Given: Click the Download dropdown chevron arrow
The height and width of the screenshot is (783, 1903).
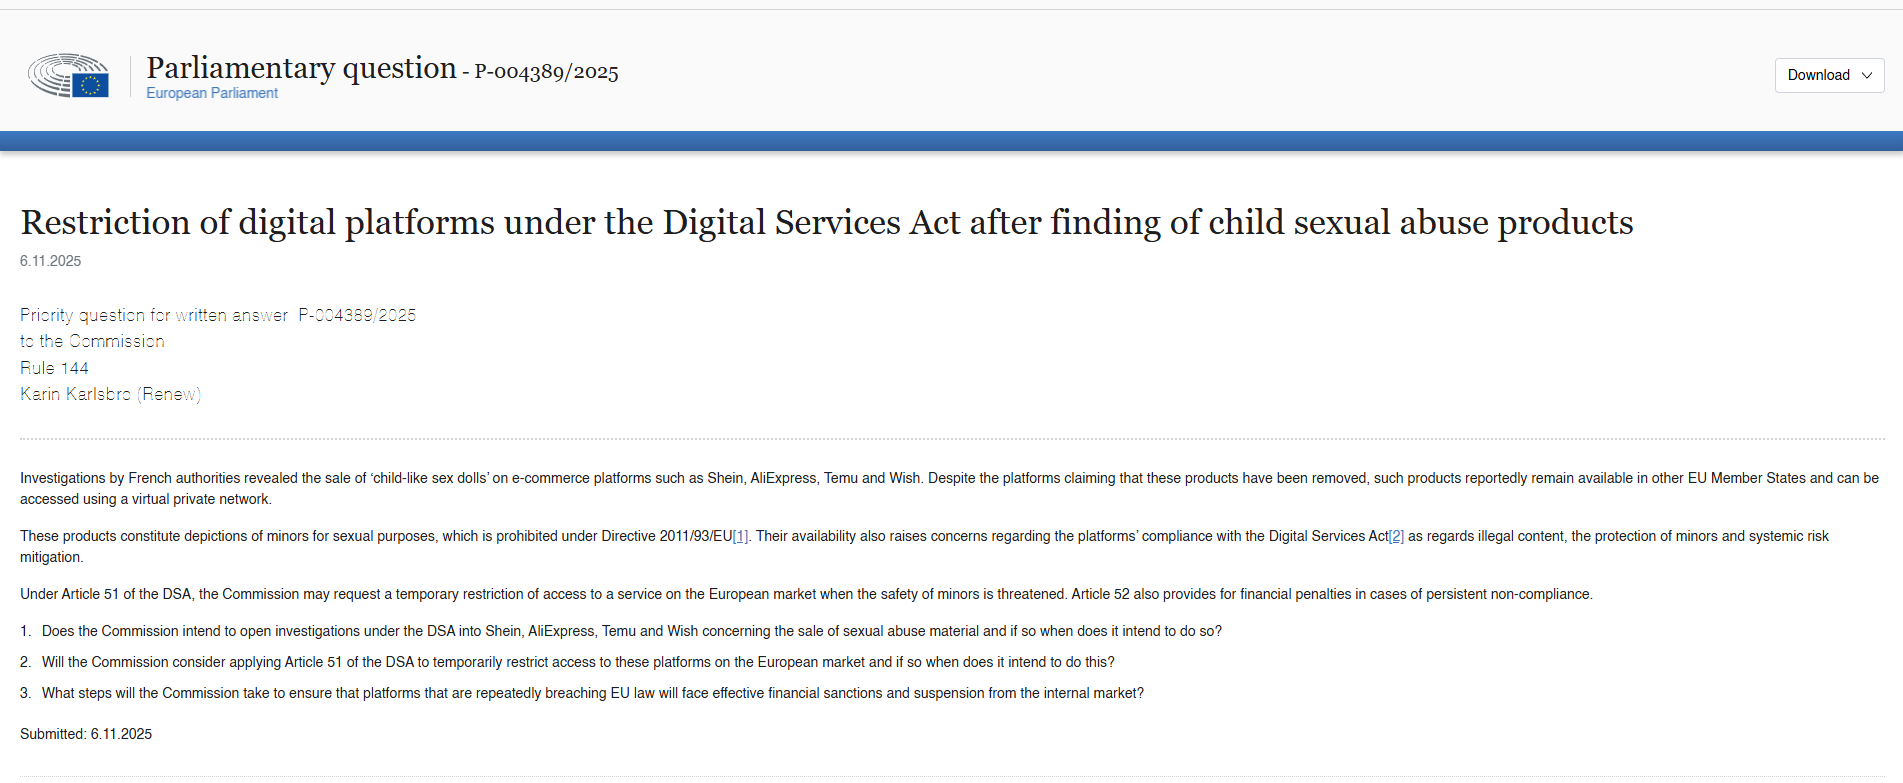Looking at the screenshot, I should [x=1866, y=75].
